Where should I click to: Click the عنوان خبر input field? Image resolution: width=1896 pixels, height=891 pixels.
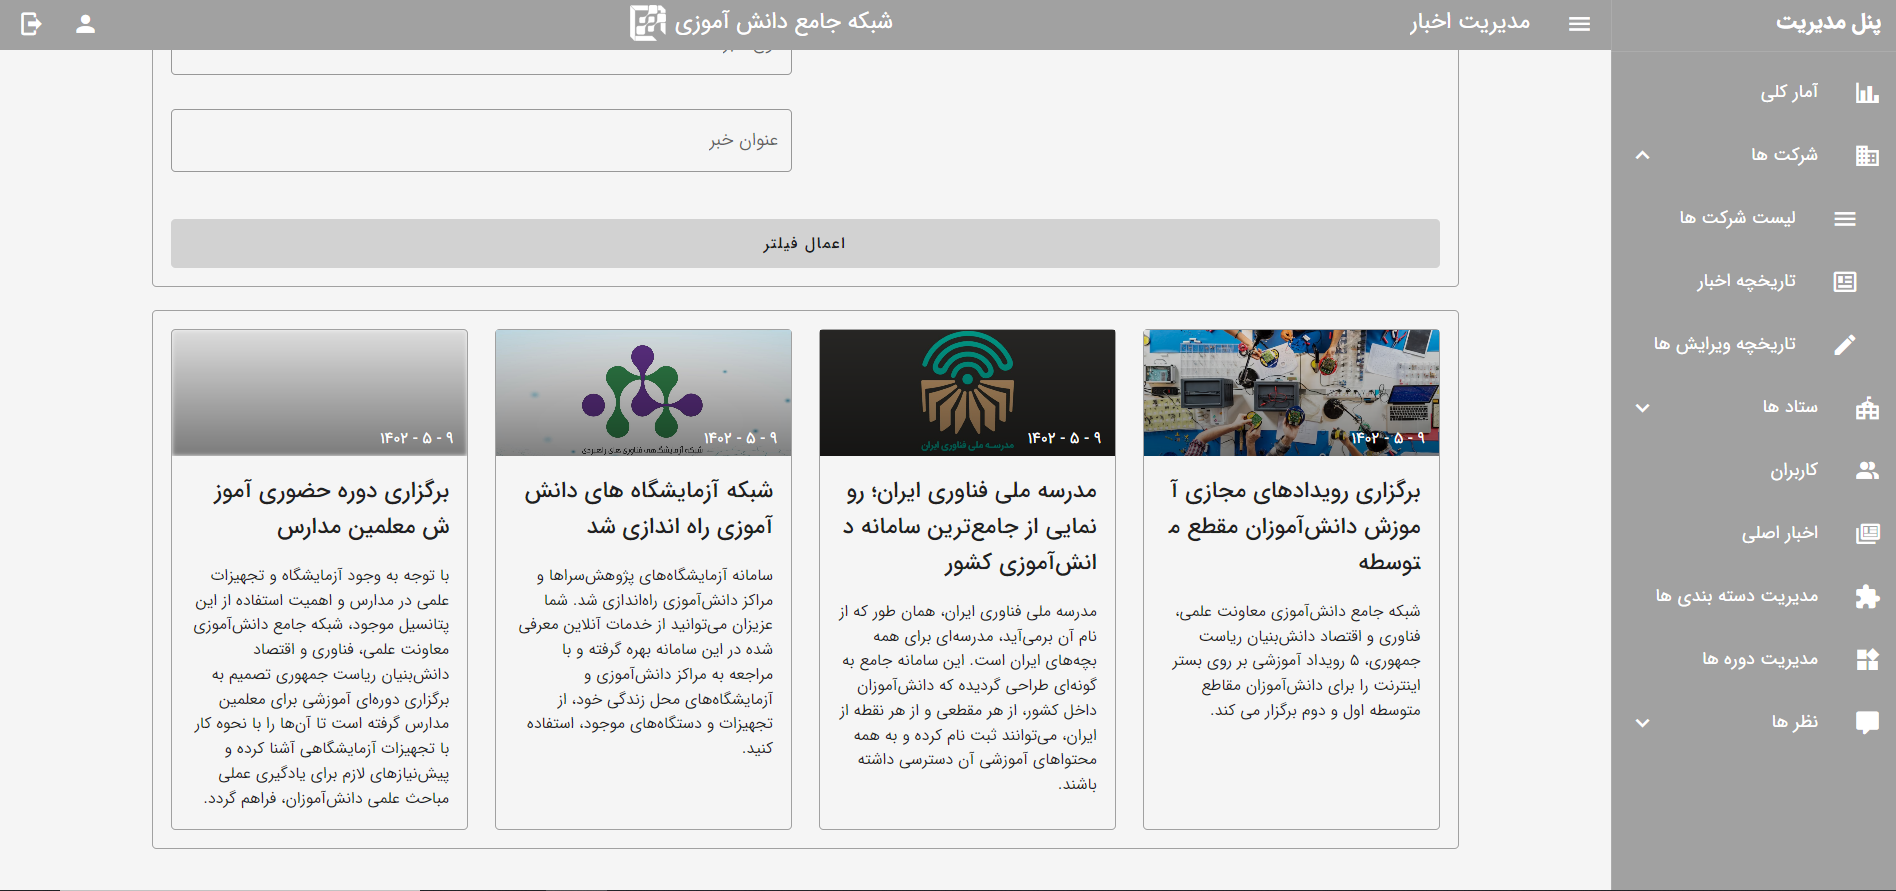coord(481,141)
